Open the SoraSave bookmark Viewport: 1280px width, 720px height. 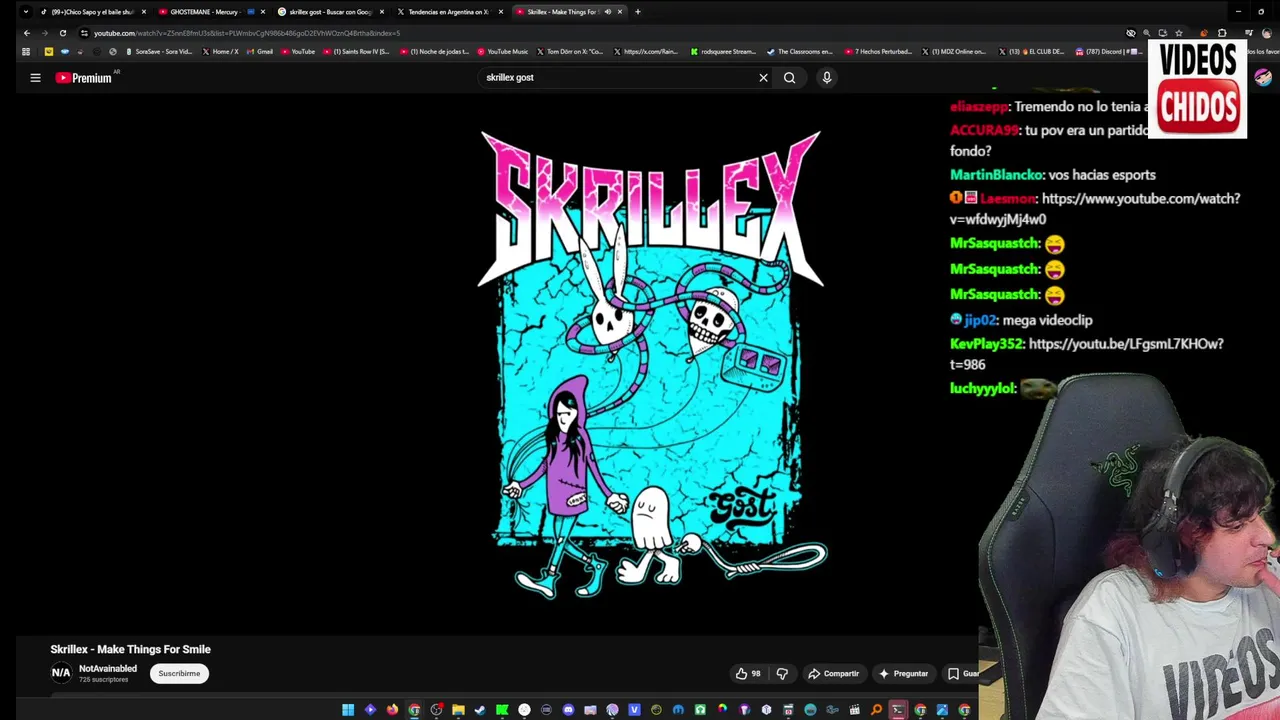click(159, 51)
